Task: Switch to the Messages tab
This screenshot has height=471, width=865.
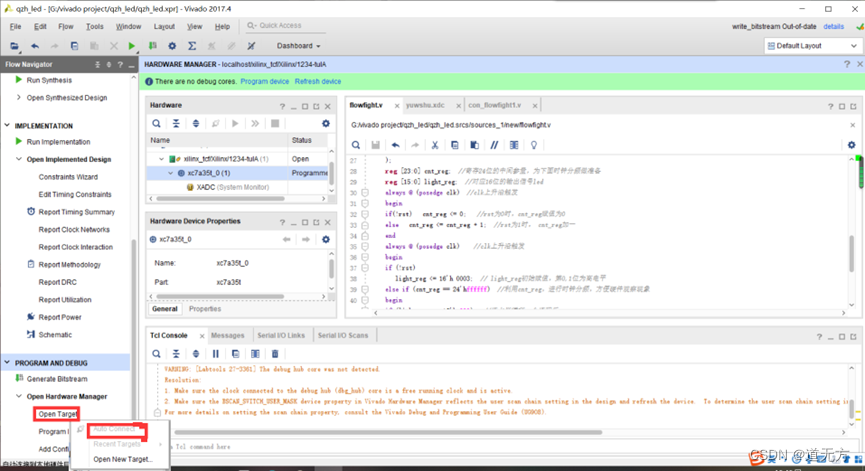Action: 227,335
